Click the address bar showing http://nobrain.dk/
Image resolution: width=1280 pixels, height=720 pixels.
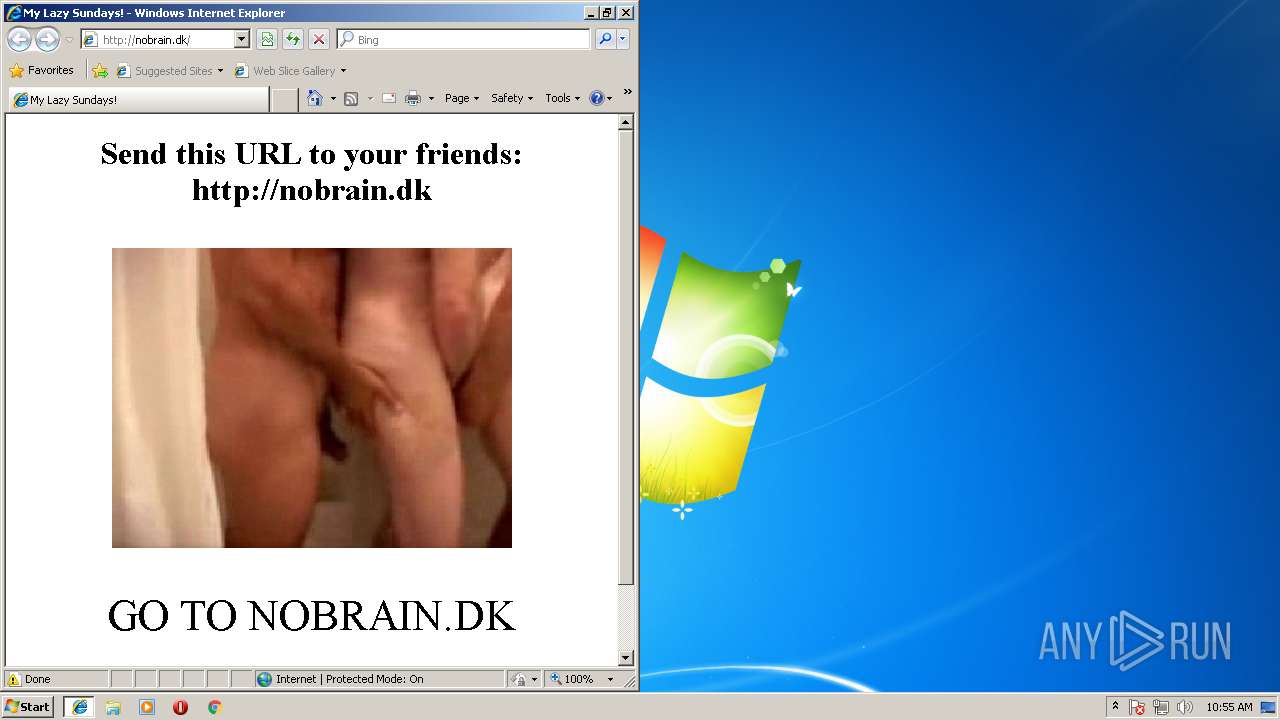158,40
